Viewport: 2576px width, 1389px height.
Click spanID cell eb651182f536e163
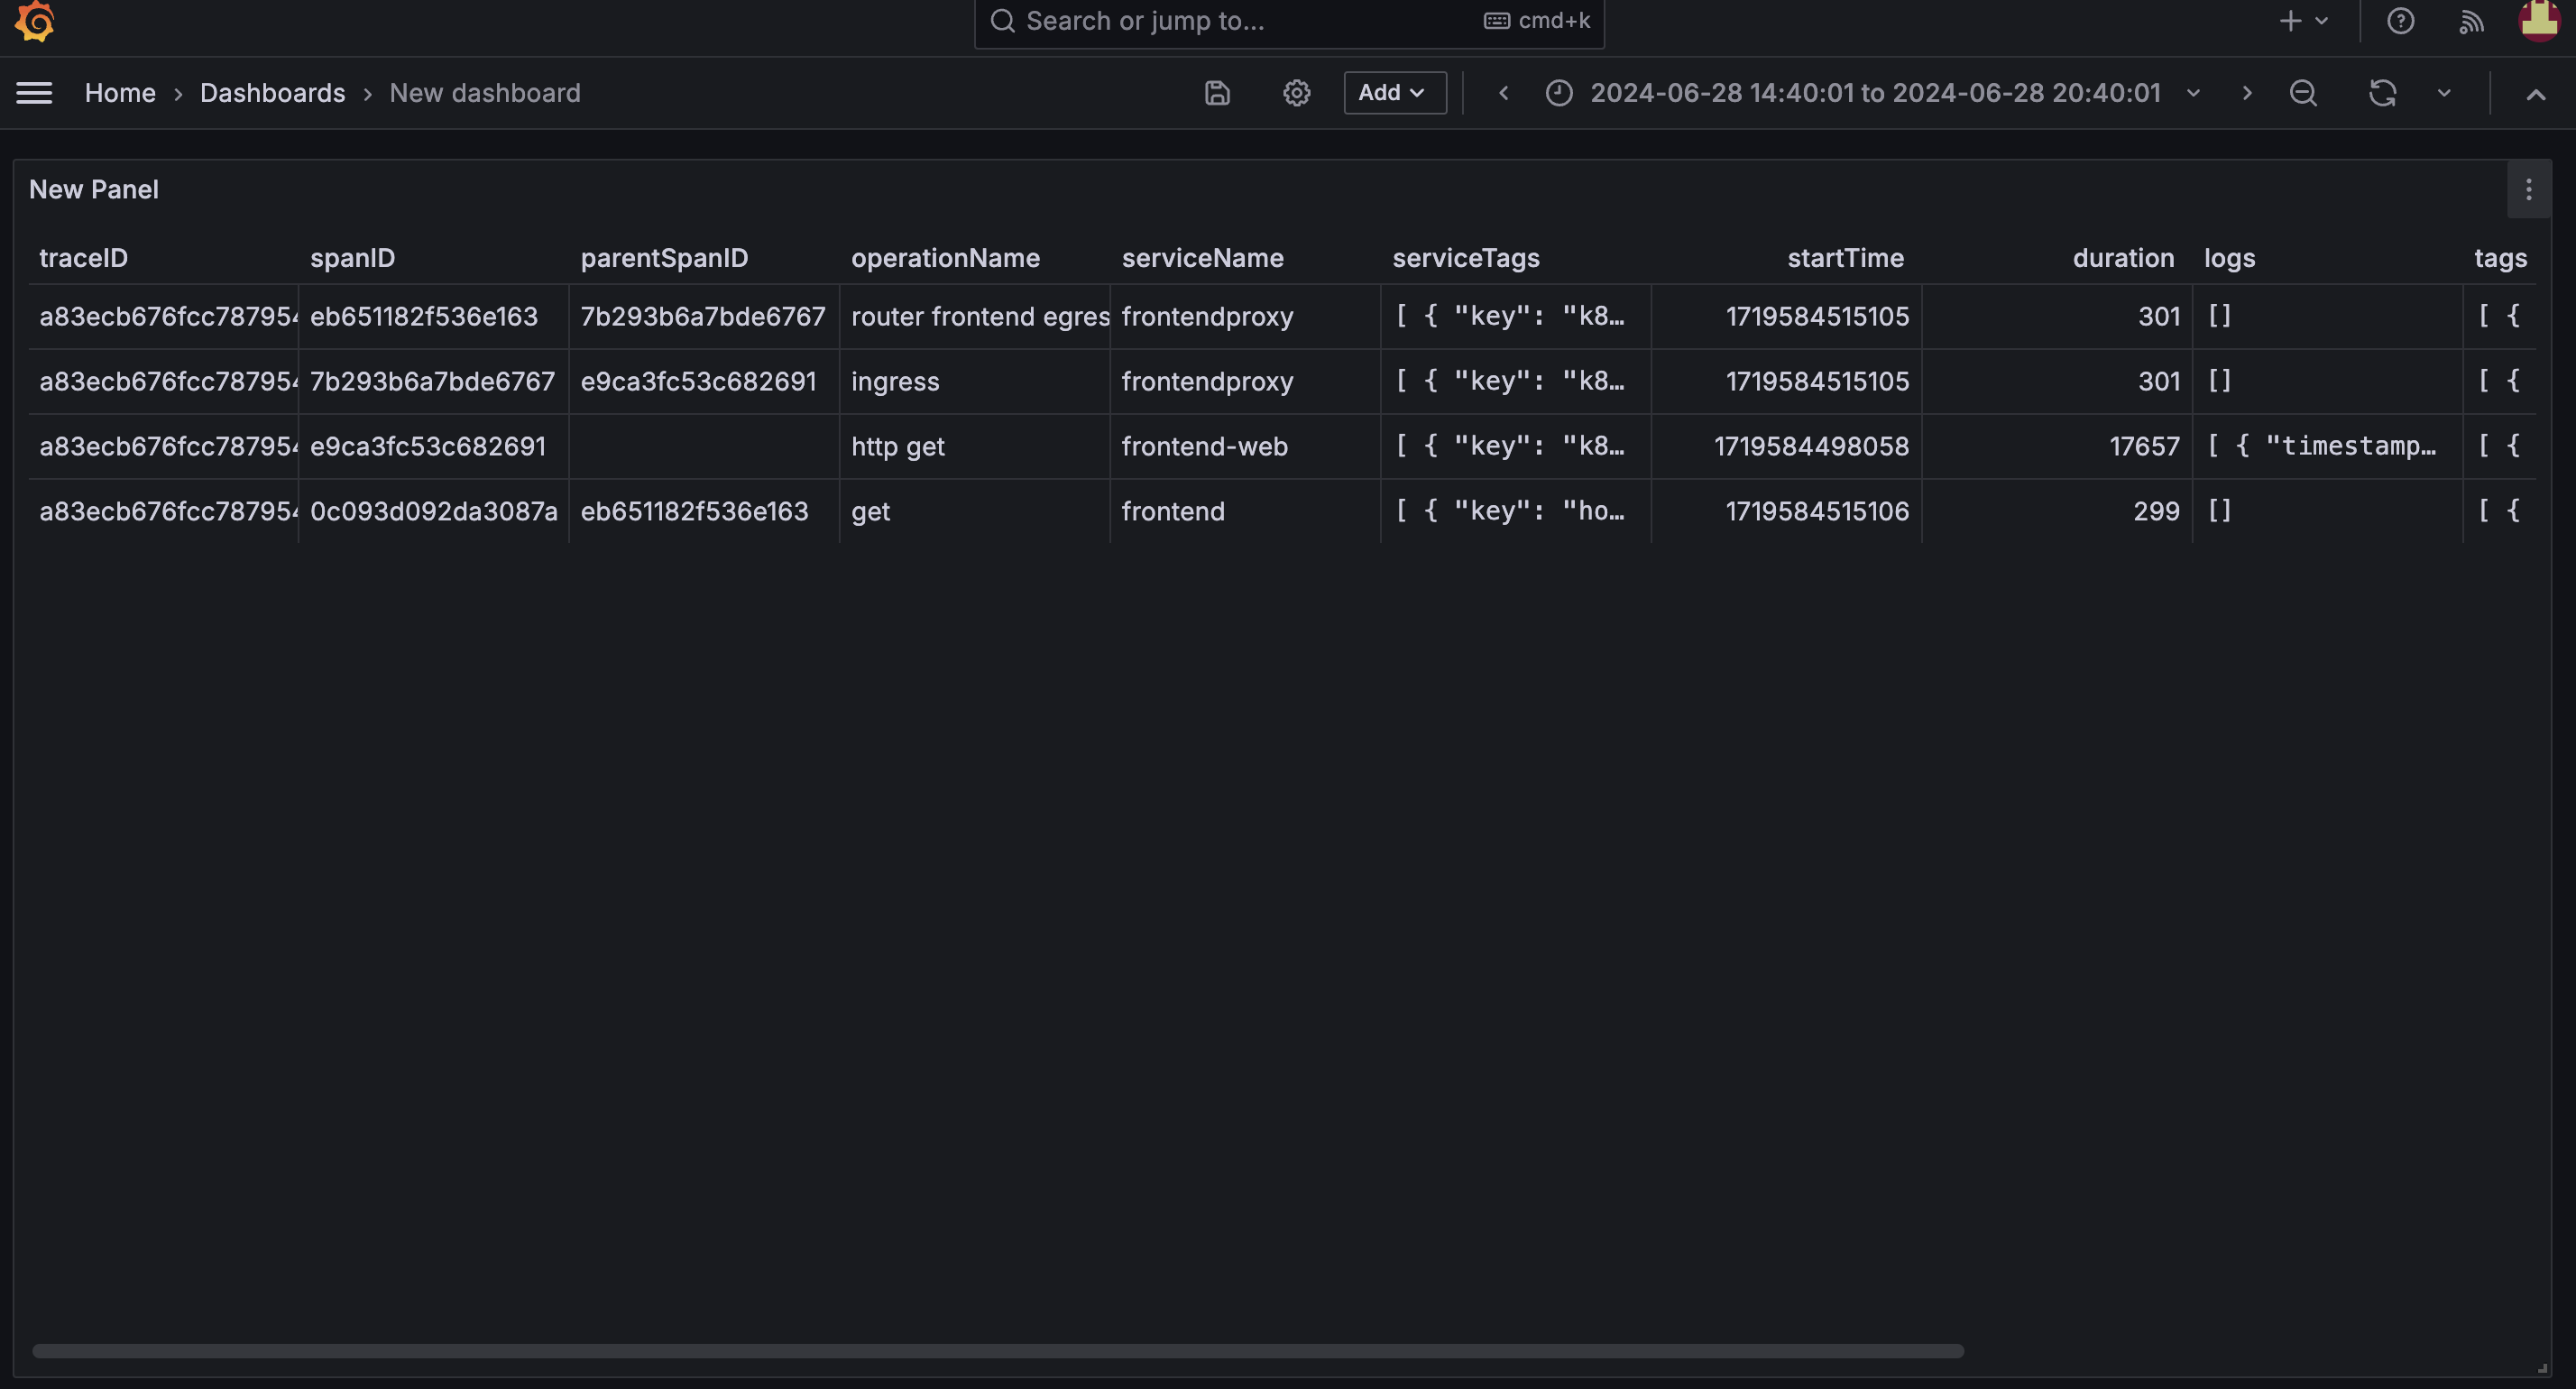point(434,316)
